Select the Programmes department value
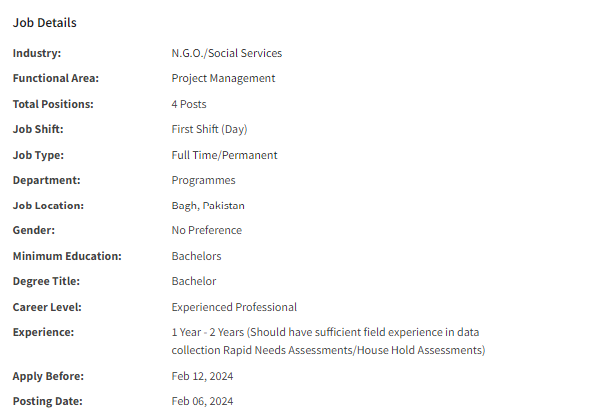Viewport: 591px width, 414px height. (203, 180)
